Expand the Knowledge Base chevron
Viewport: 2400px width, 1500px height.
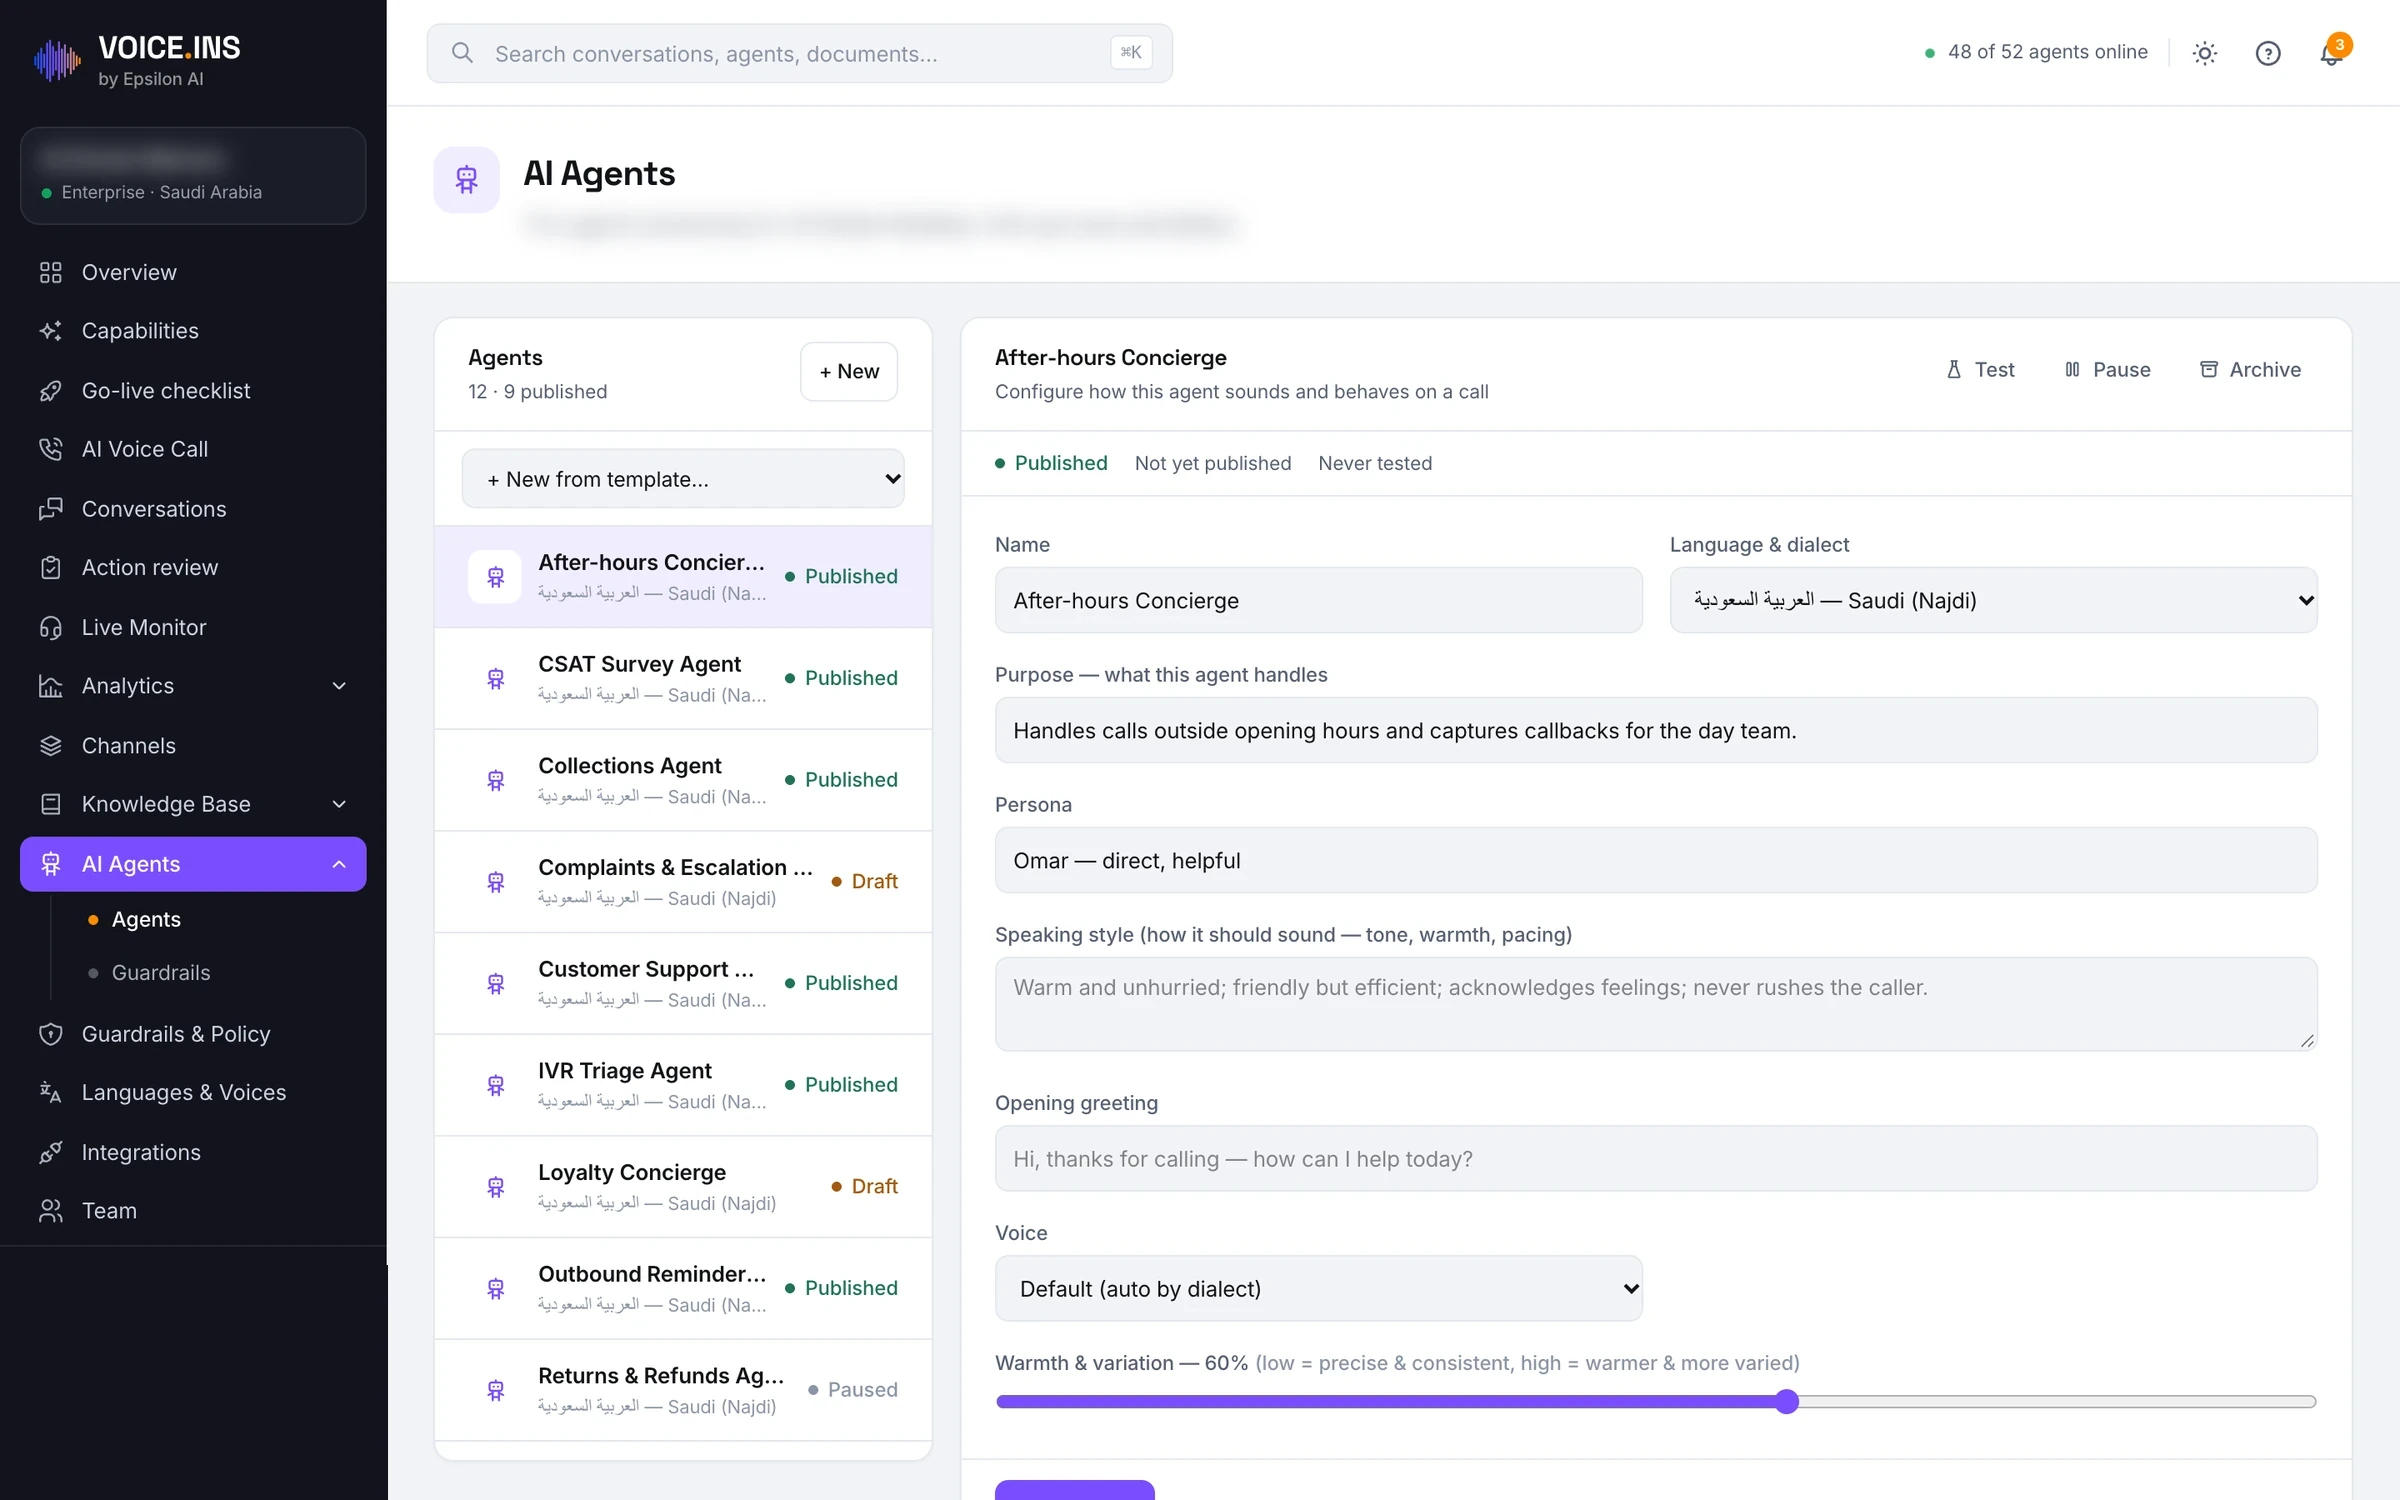(339, 804)
